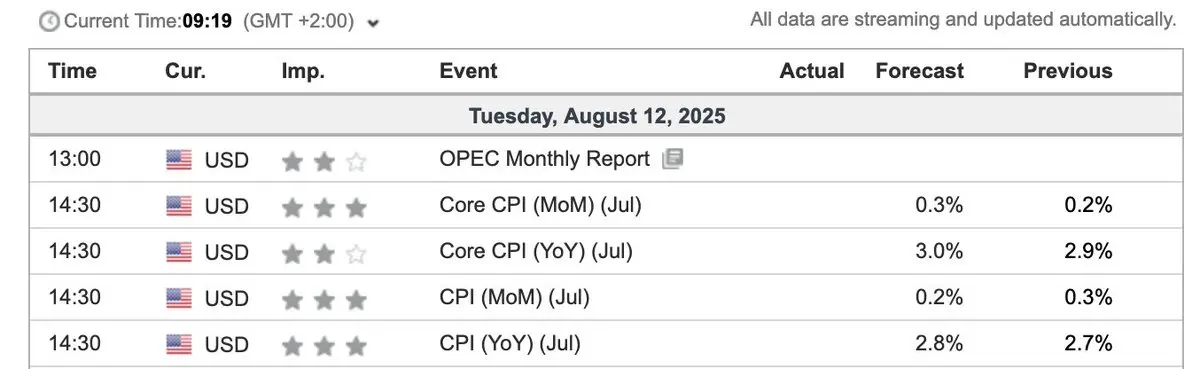Screen dimensions: 1200x369
Task: Open the CPI (YoY) (Jul) event
Action: click(x=509, y=343)
